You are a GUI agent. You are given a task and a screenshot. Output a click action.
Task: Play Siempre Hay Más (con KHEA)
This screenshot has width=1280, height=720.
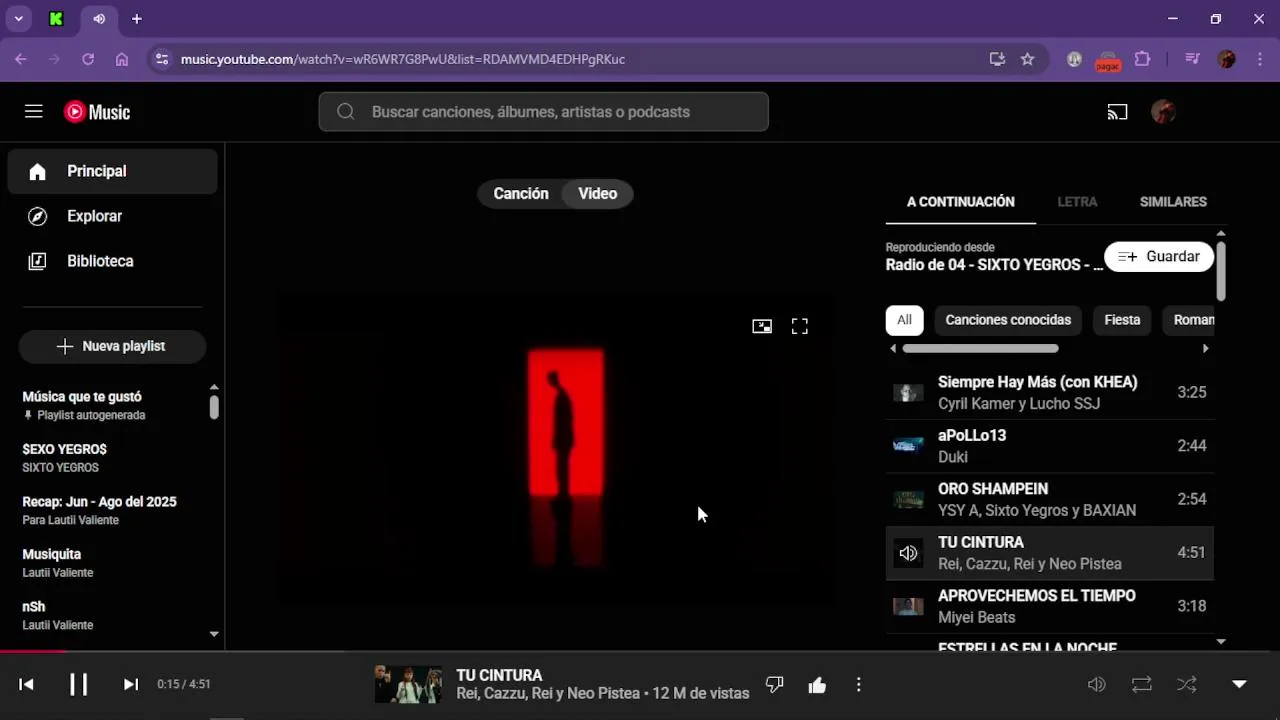[1050, 393]
